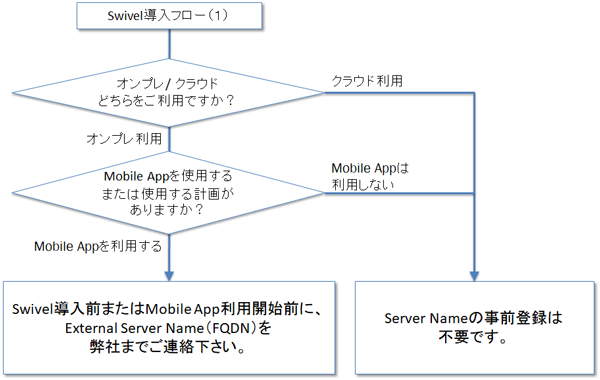Click the connector between the two diamonds
The image size is (600, 380).
169,139
